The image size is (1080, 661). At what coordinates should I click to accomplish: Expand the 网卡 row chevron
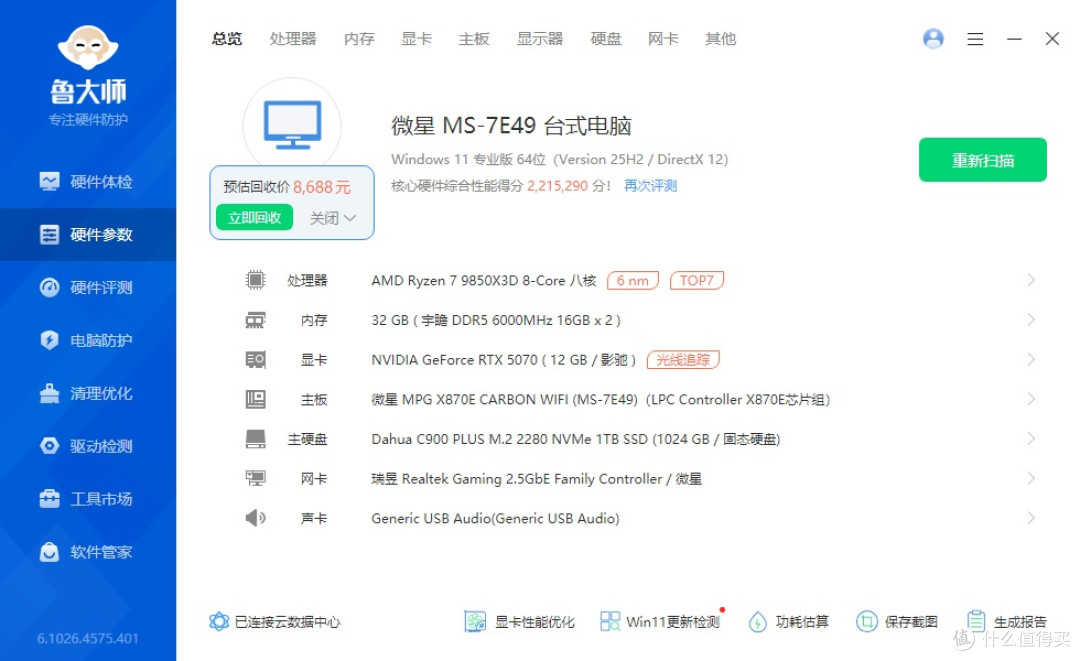coord(1031,478)
